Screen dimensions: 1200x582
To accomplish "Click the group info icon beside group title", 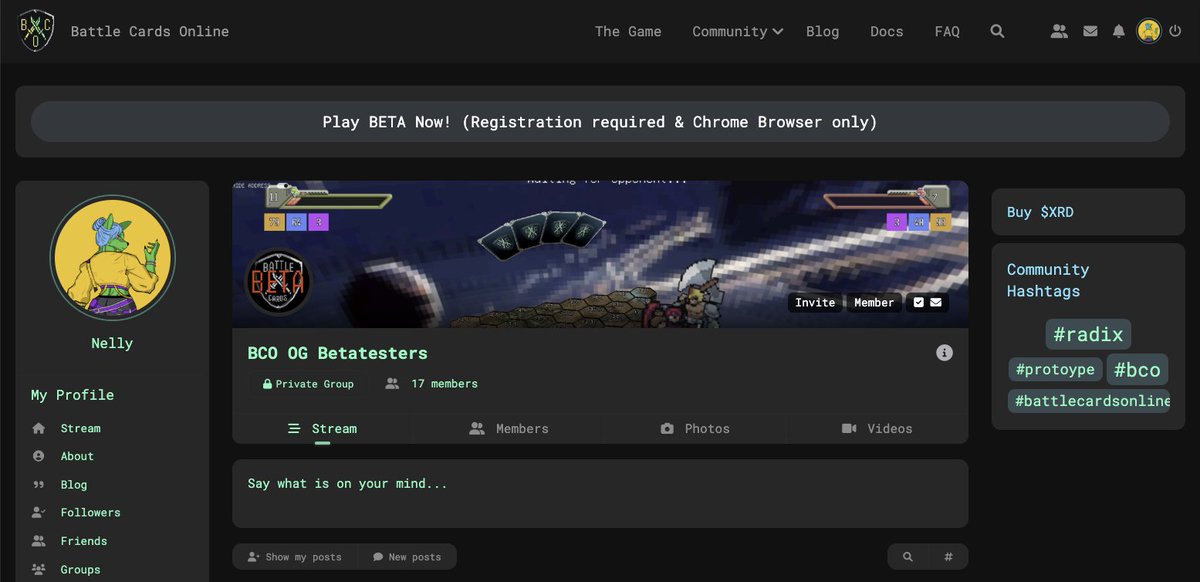I will (944, 353).
